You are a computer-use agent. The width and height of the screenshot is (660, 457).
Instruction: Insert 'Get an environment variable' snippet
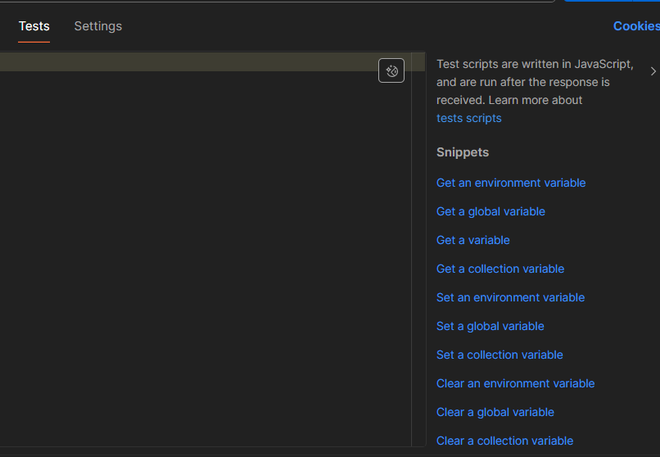[511, 183]
